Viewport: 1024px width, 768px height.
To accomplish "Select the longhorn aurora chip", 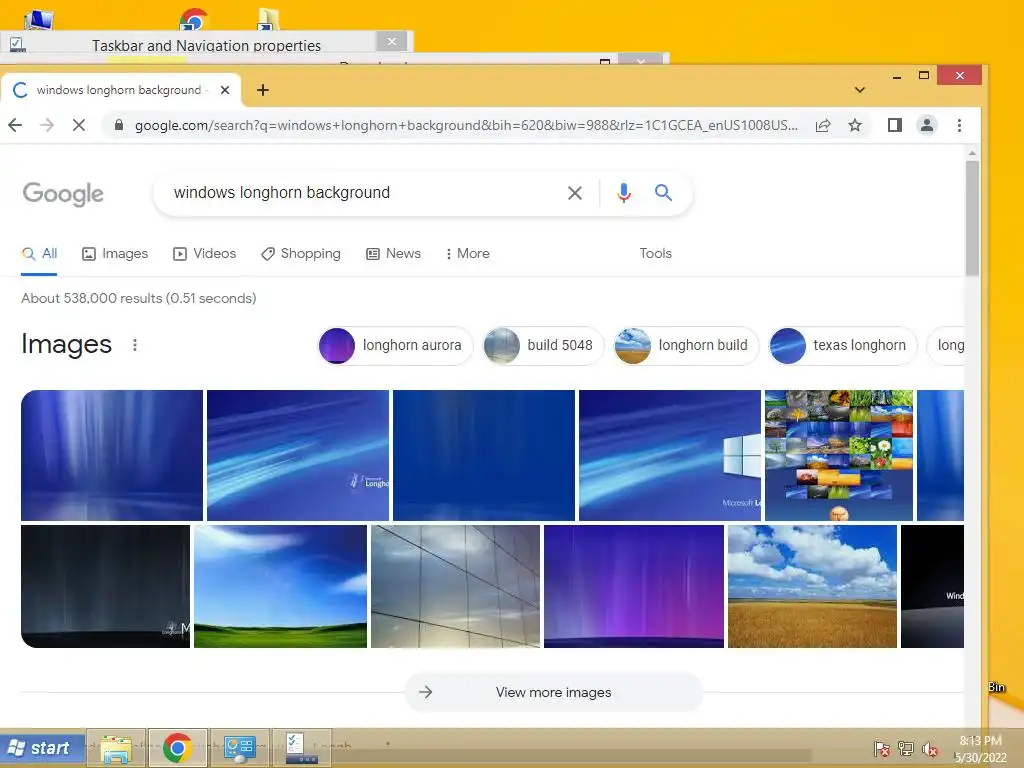I will pos(395,345).
